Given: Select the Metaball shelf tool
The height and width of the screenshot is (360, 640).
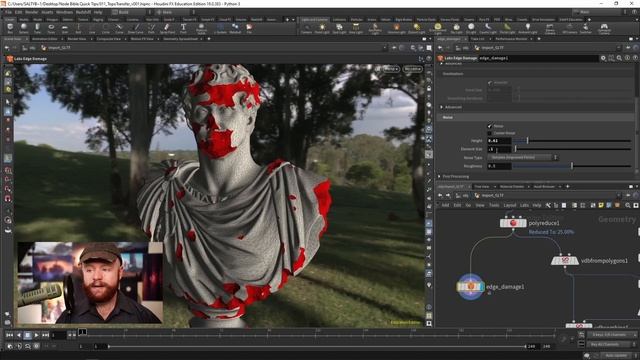Looking at the screenshot, I should point(235,29).
